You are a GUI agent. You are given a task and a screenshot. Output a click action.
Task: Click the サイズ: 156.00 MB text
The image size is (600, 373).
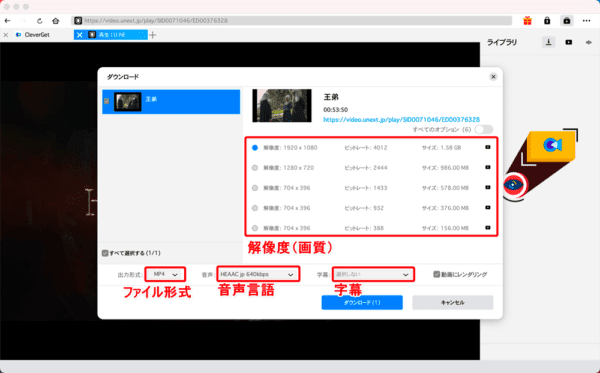point(445,228)
